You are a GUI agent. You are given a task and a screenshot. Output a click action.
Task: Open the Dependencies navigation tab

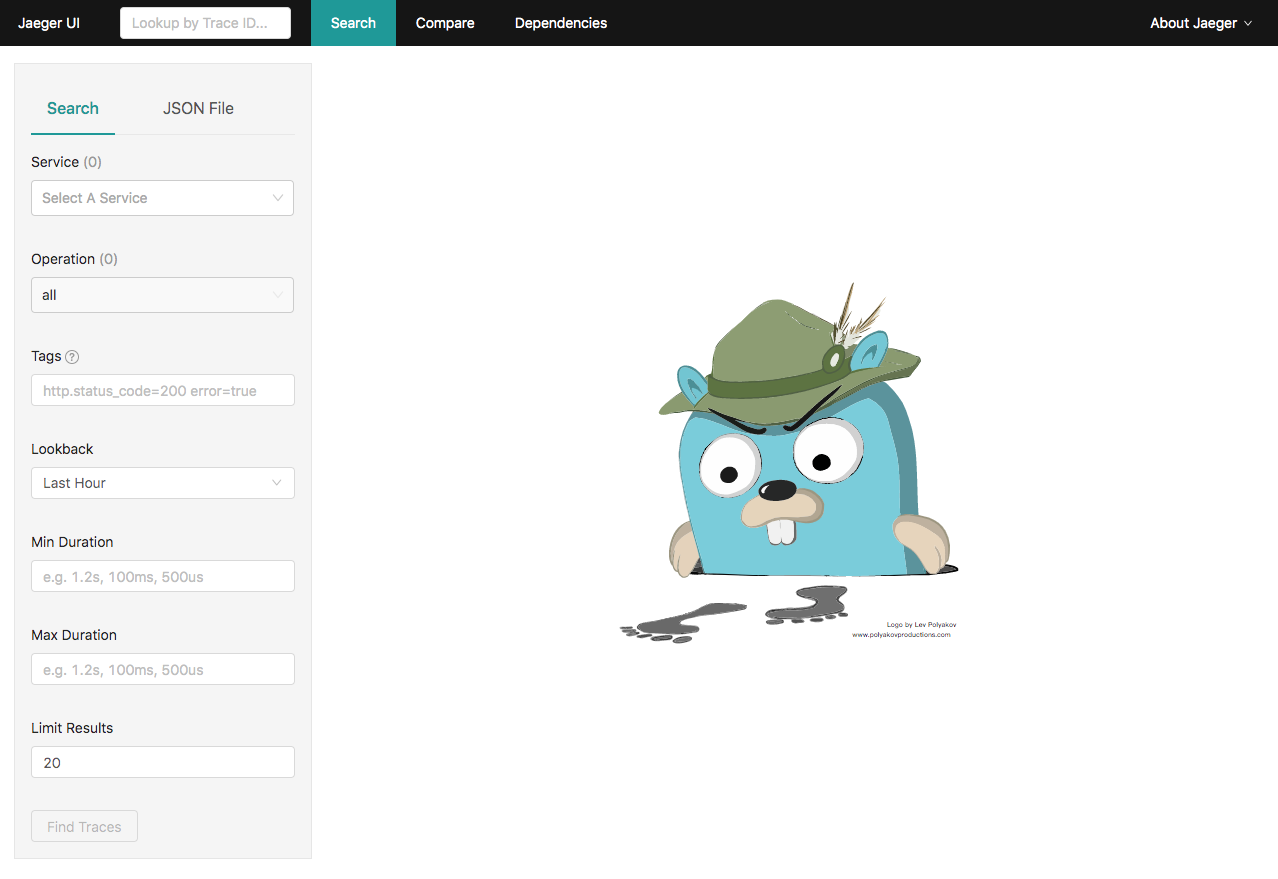tap(561, 23)
